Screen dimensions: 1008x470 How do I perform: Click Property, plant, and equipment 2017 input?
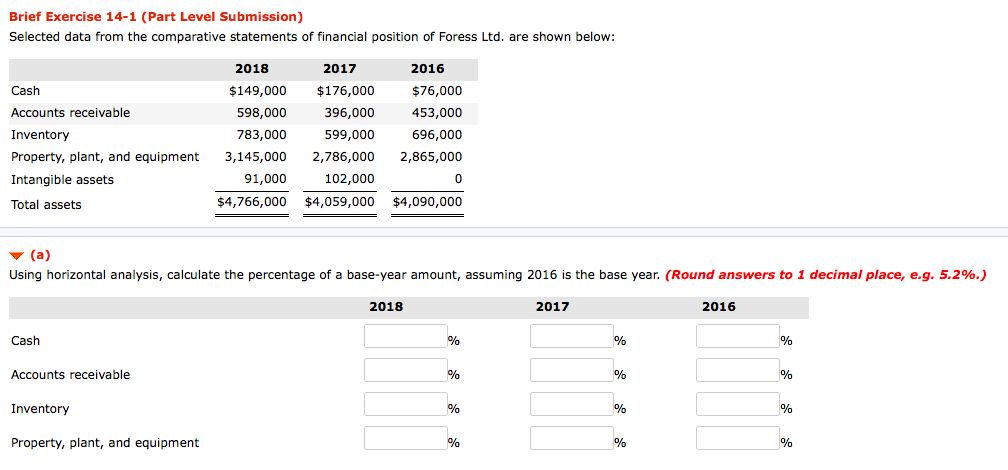click(x=572, y=438)
